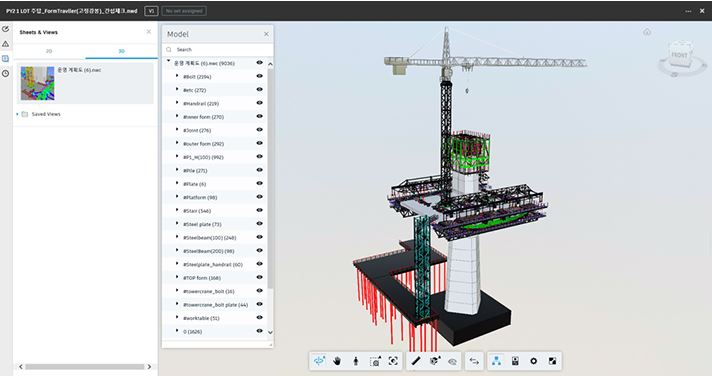Open the Properties panel icon

coord(515,361)
